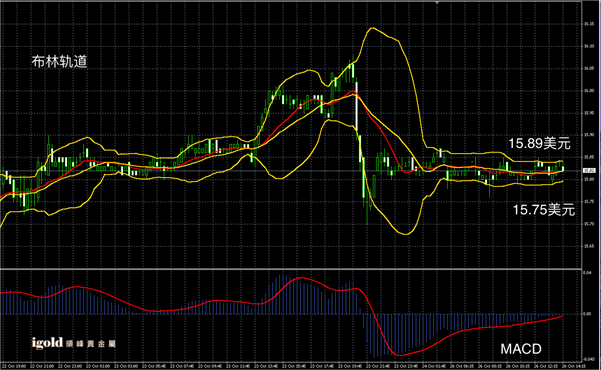Click the 15.70 price axis label
Viewport: 601px width, 370px height.
(x=589, y=224)
